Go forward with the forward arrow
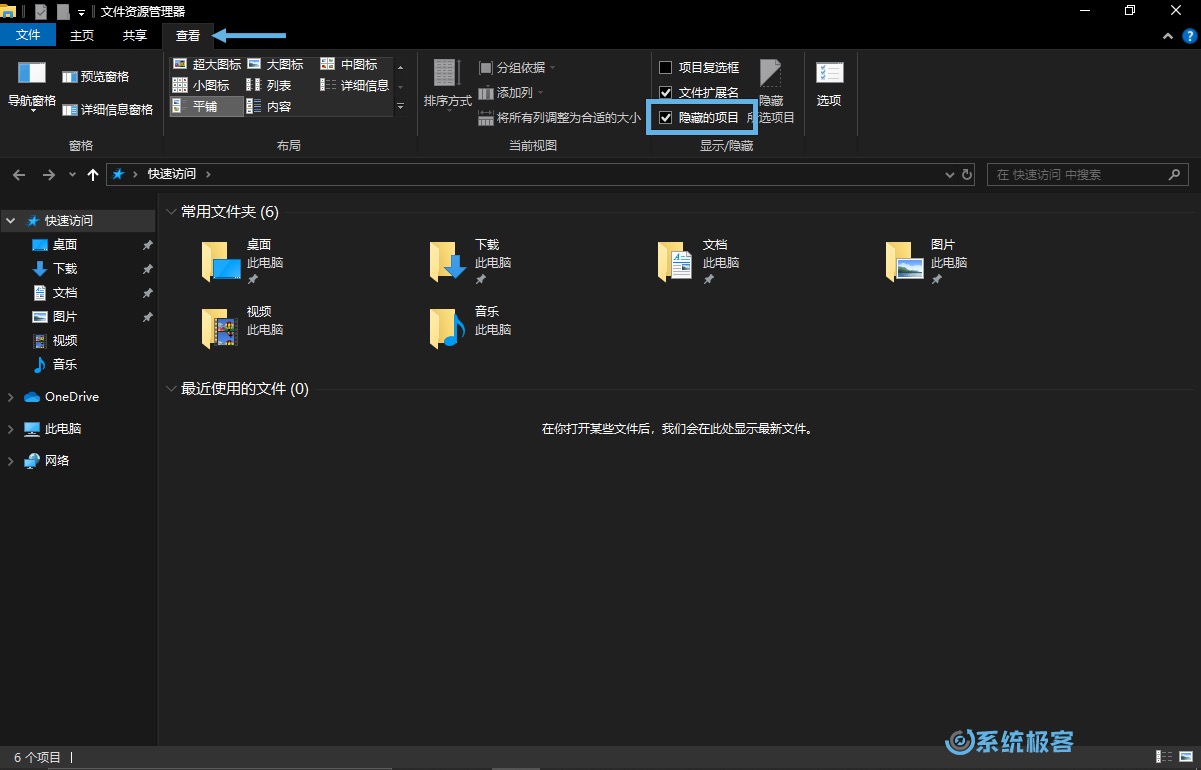1201x770 pixels. point(48,174)
